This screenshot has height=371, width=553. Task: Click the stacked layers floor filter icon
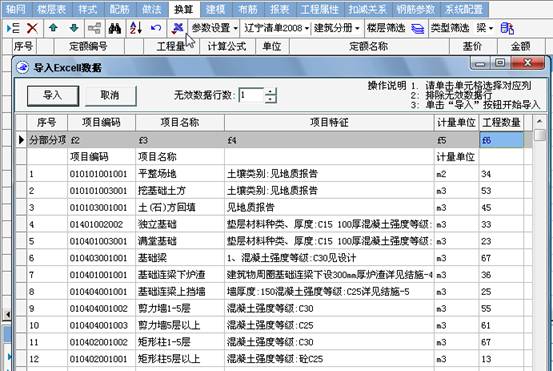coord(417,29)
